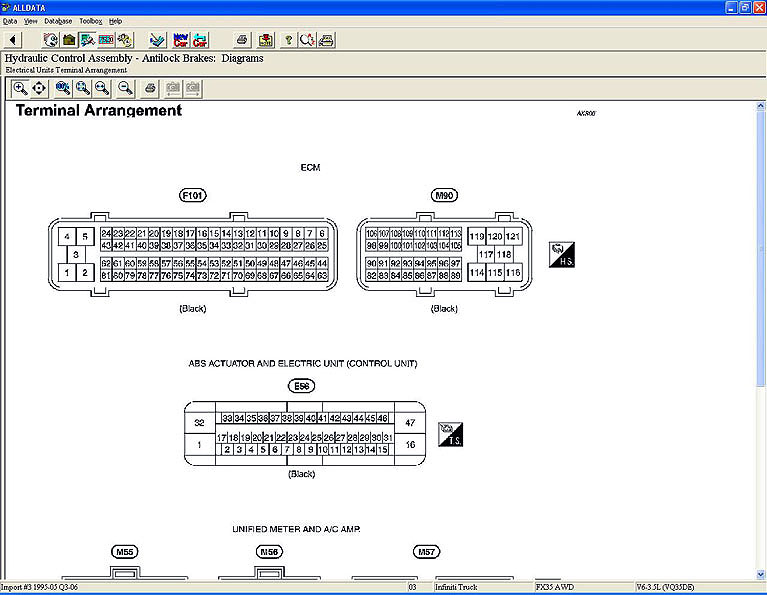This screenshot has width=767, height=595.
Task: Open the Database menu
Action: (x=58, y=20)
